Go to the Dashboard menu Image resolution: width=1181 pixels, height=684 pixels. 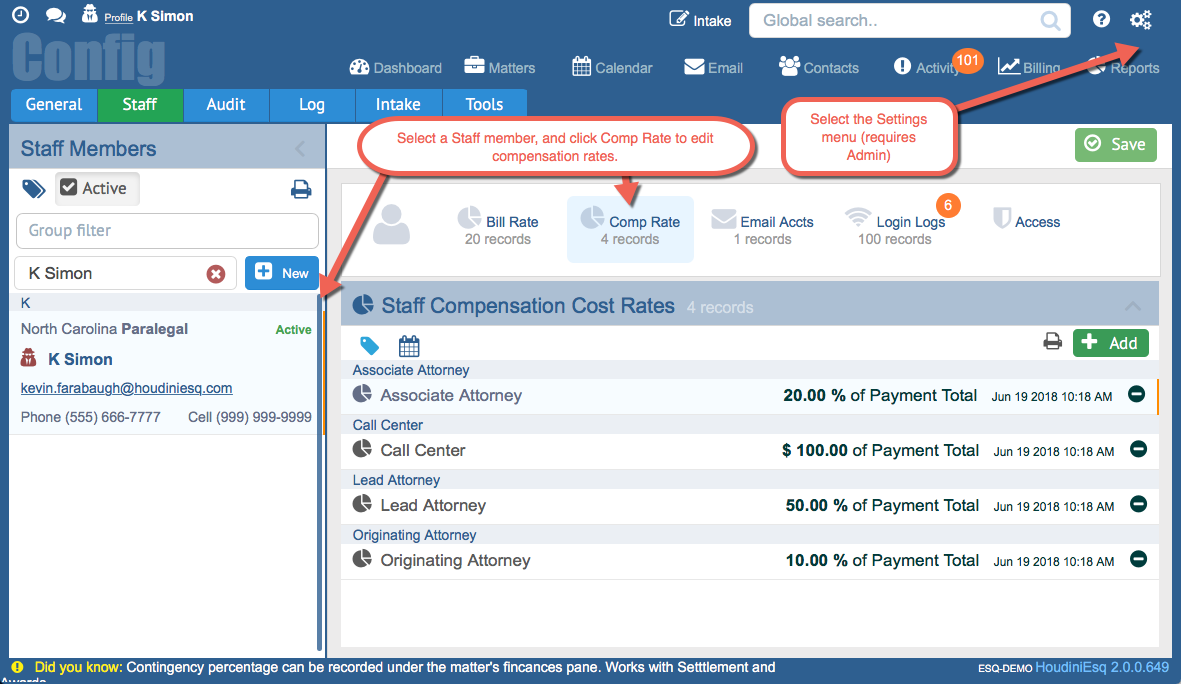point(395,67)
